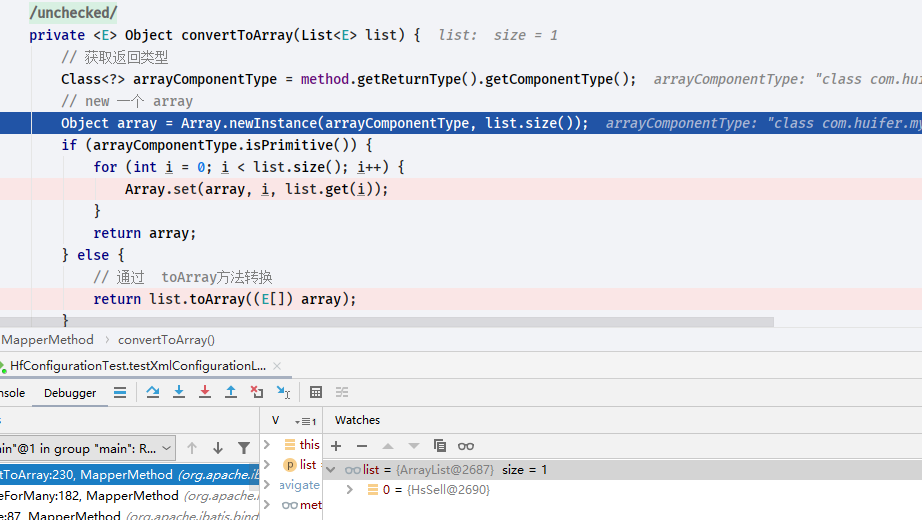The image size is (922, 520).
Task: Click the red Force Step Into icon
Action: (205, 393)
